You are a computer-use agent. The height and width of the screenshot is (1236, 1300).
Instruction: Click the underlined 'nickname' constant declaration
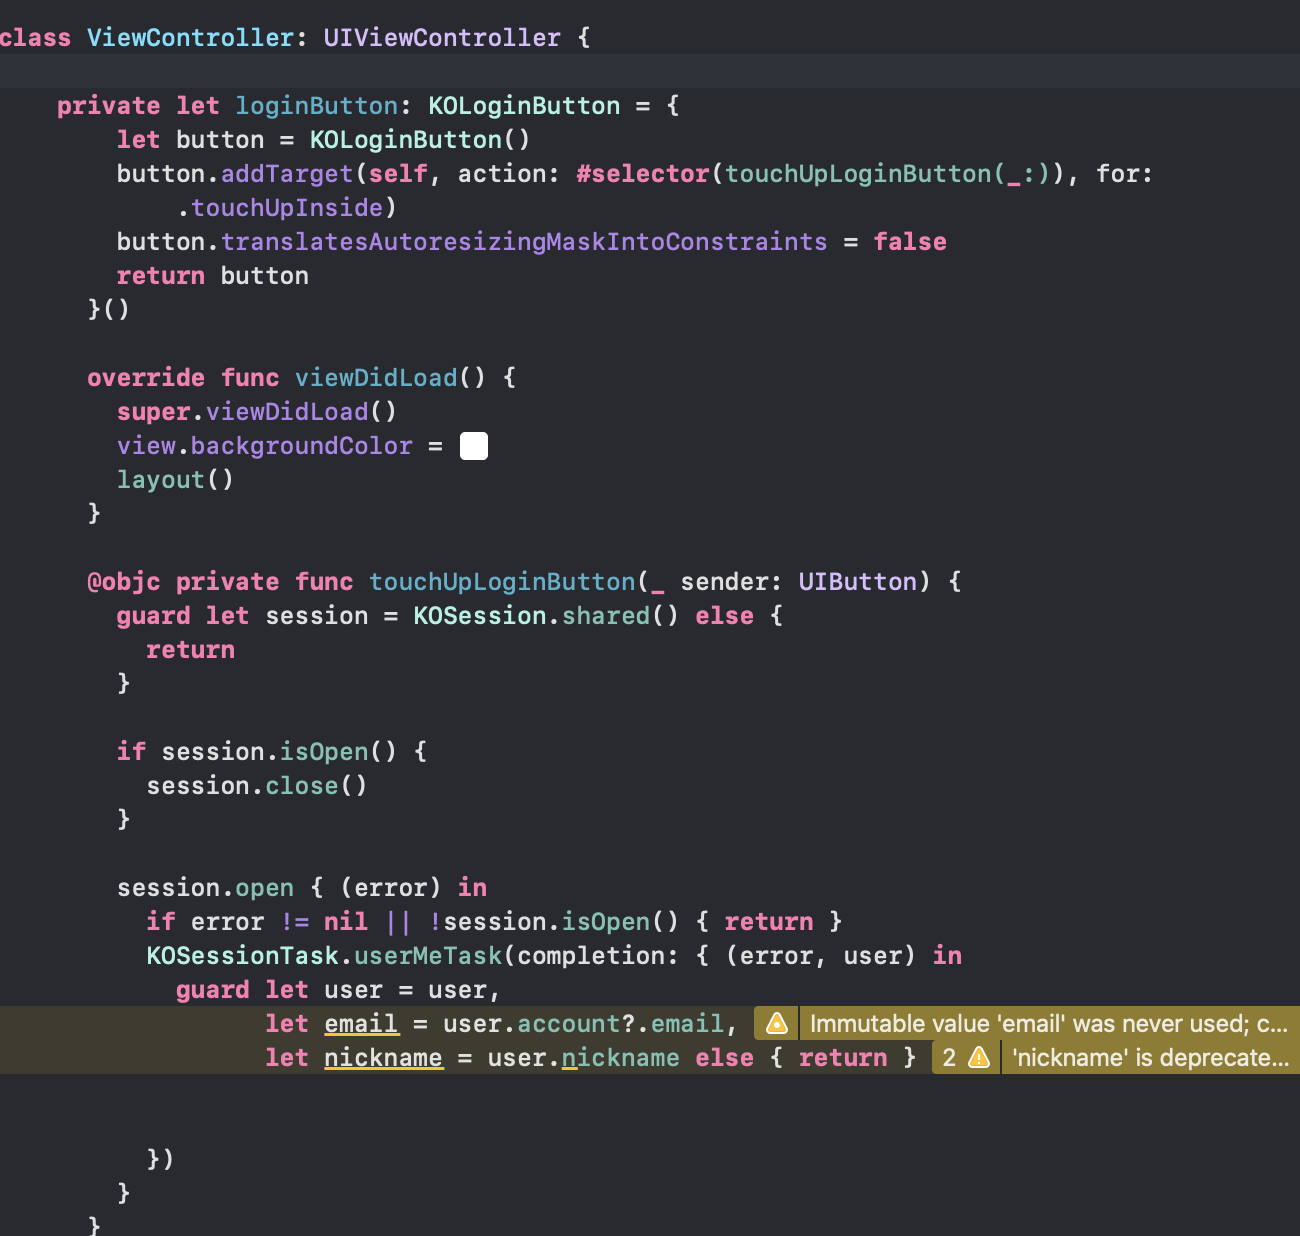383,1058
